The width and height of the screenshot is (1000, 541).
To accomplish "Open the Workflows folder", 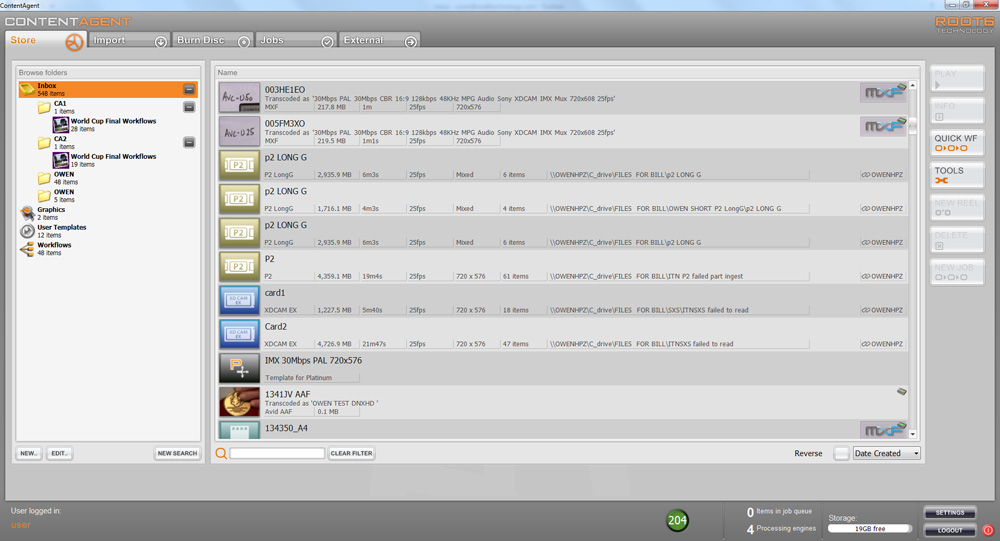I will 45,249.
